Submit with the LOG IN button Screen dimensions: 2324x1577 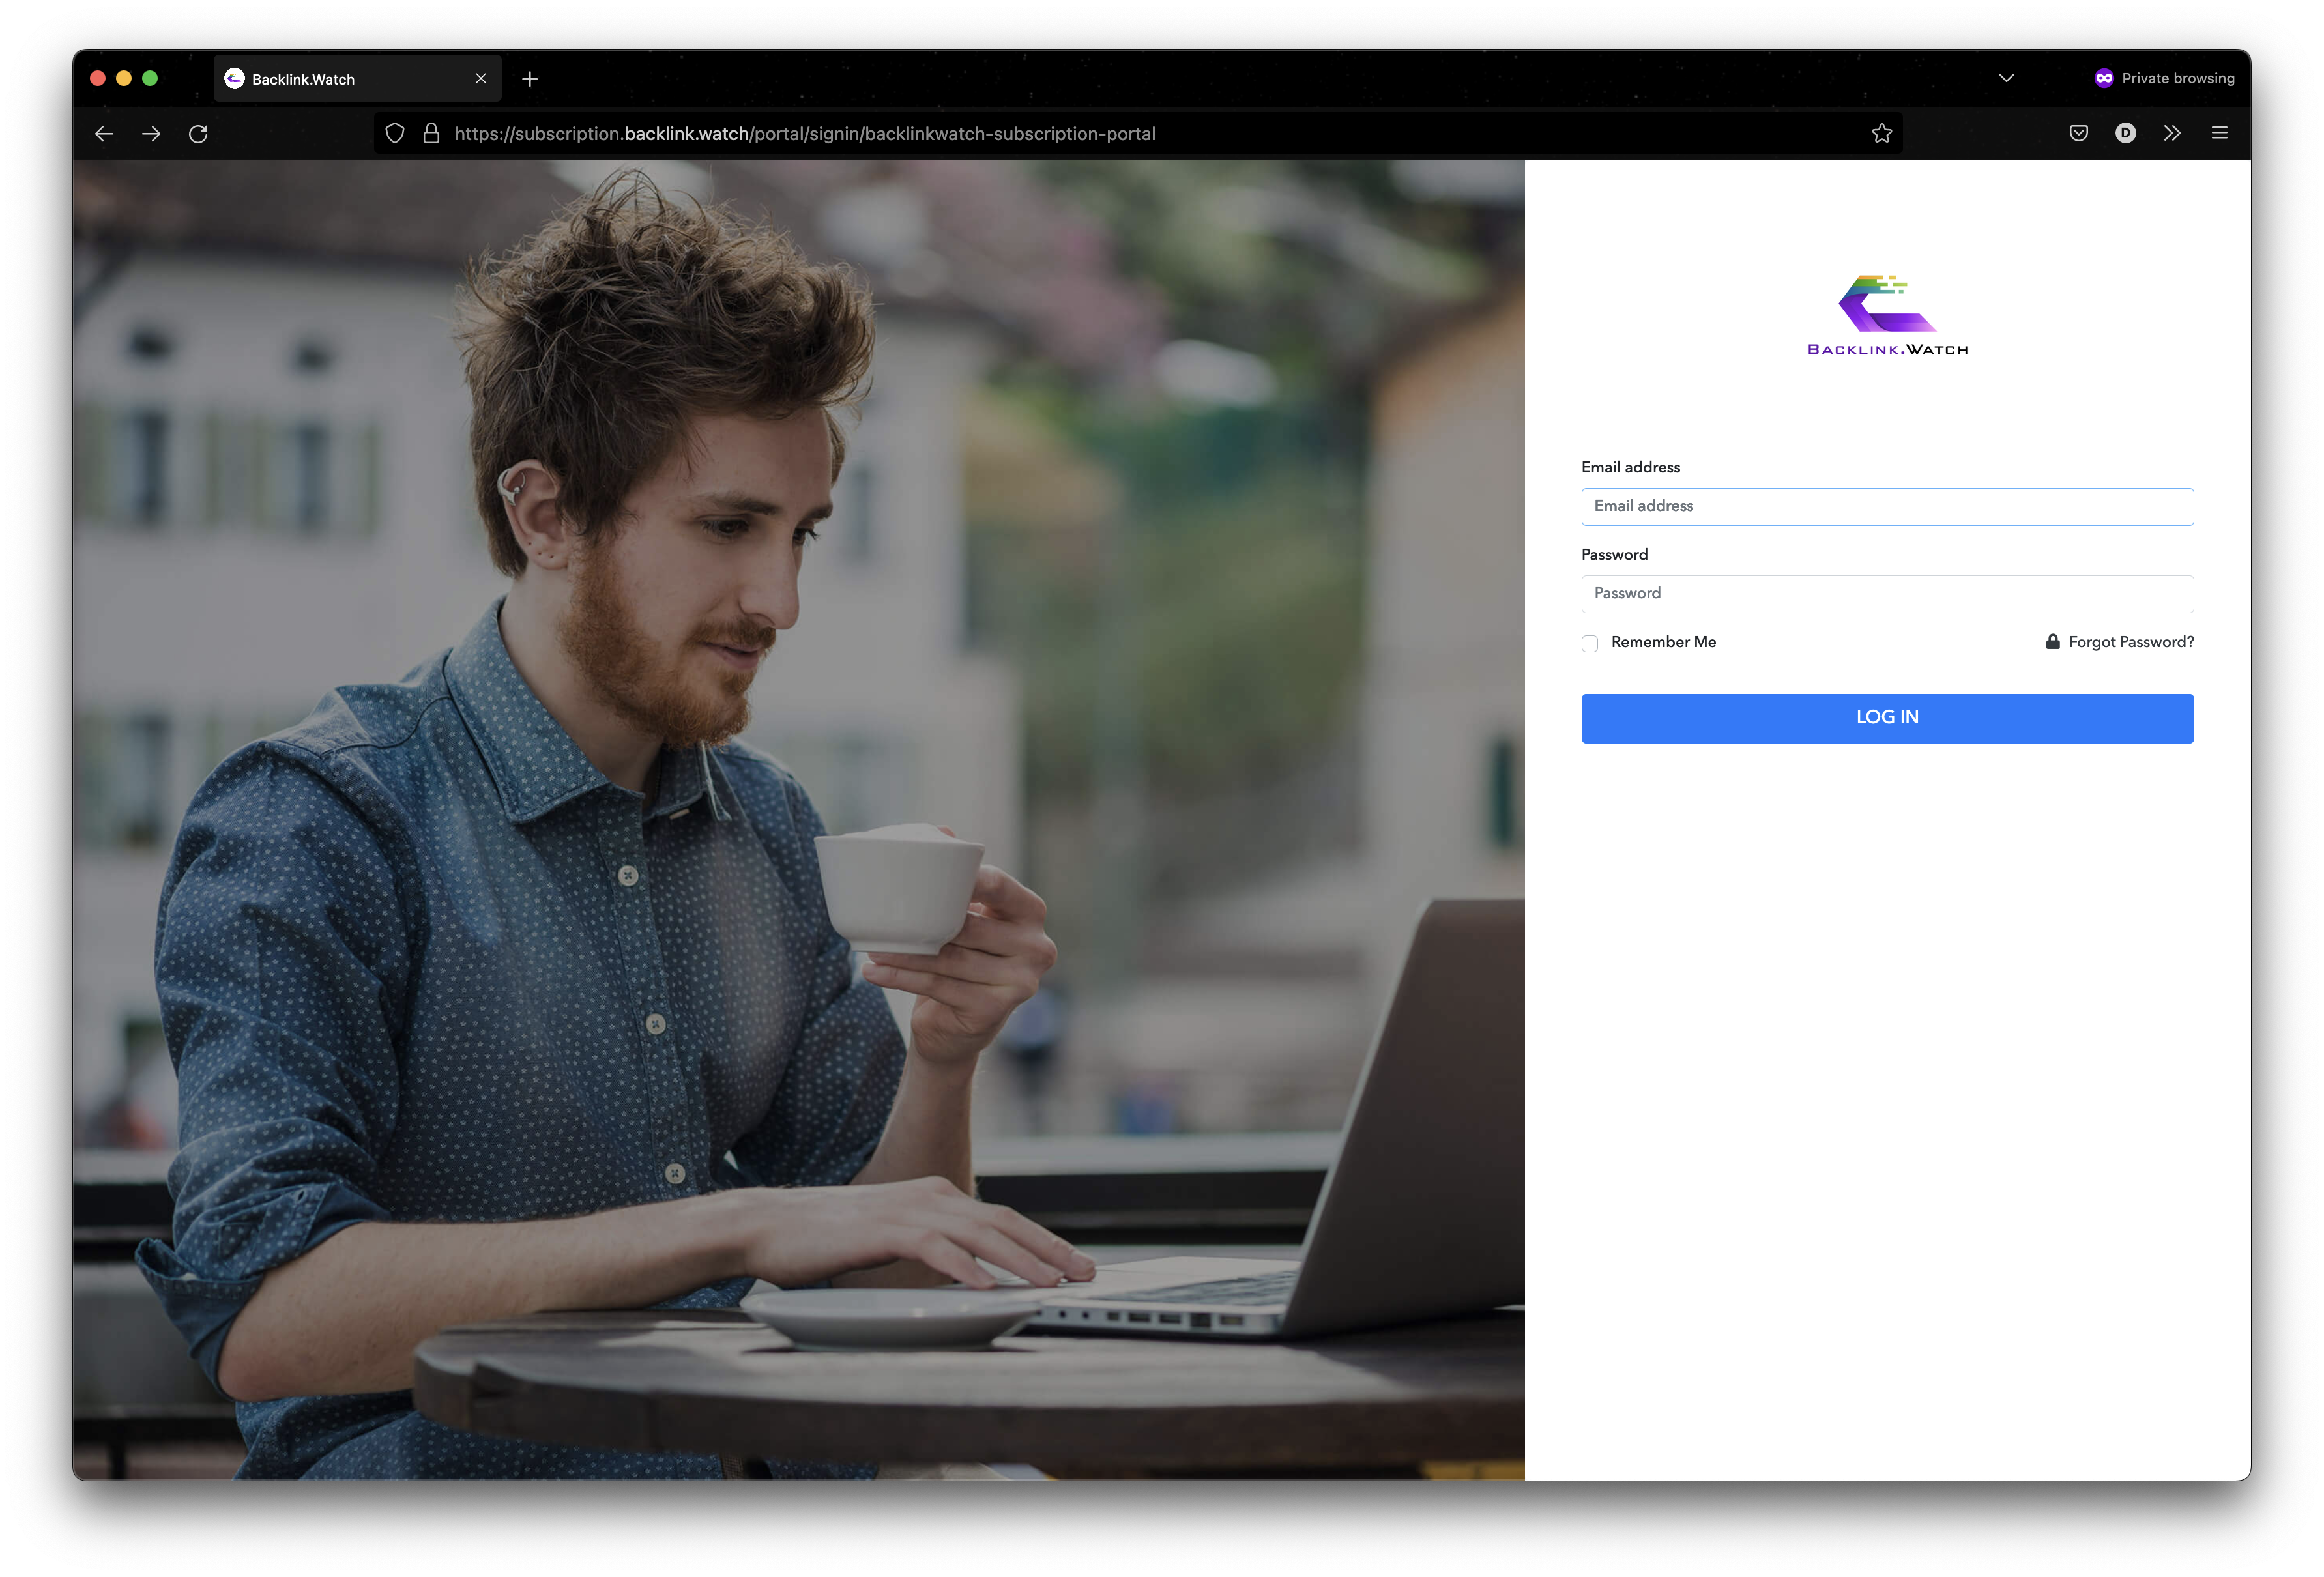pyautogui.click(x=1887, y=718)
